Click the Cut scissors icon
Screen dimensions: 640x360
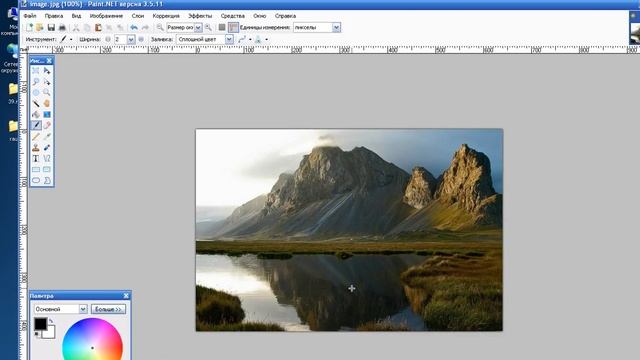[76, 27]
